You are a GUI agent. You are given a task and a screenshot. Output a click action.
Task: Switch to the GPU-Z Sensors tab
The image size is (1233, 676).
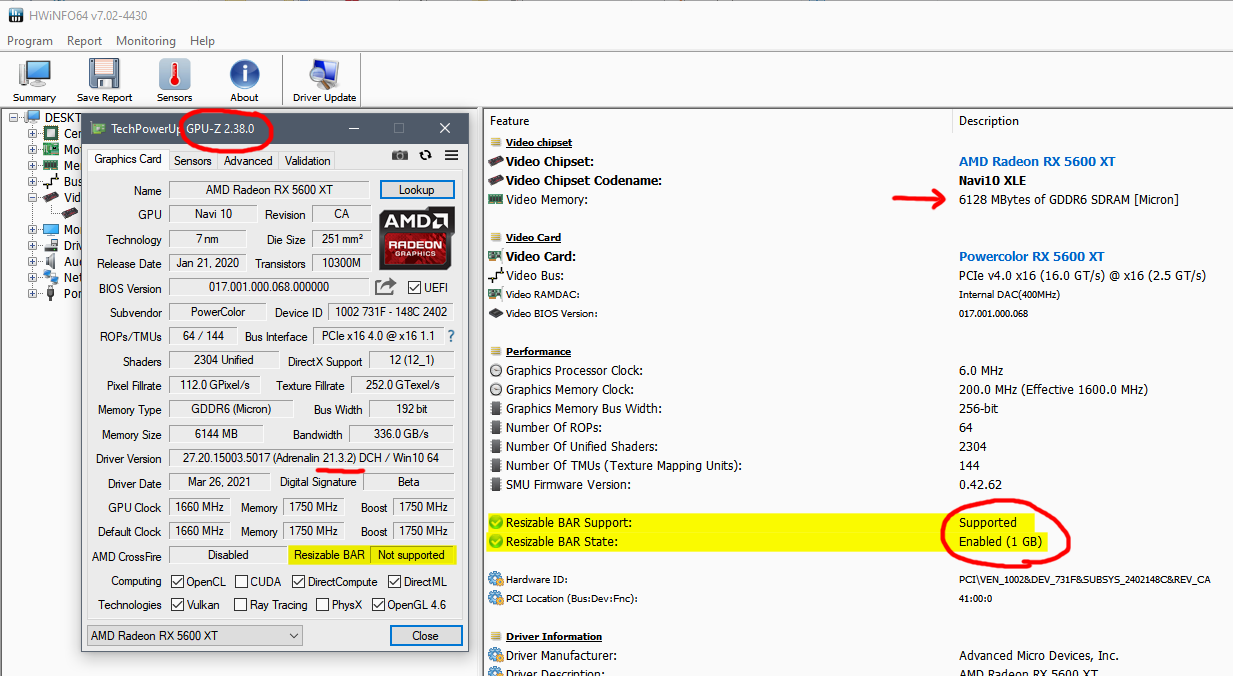pyautogui.click(x=192, y=160)
